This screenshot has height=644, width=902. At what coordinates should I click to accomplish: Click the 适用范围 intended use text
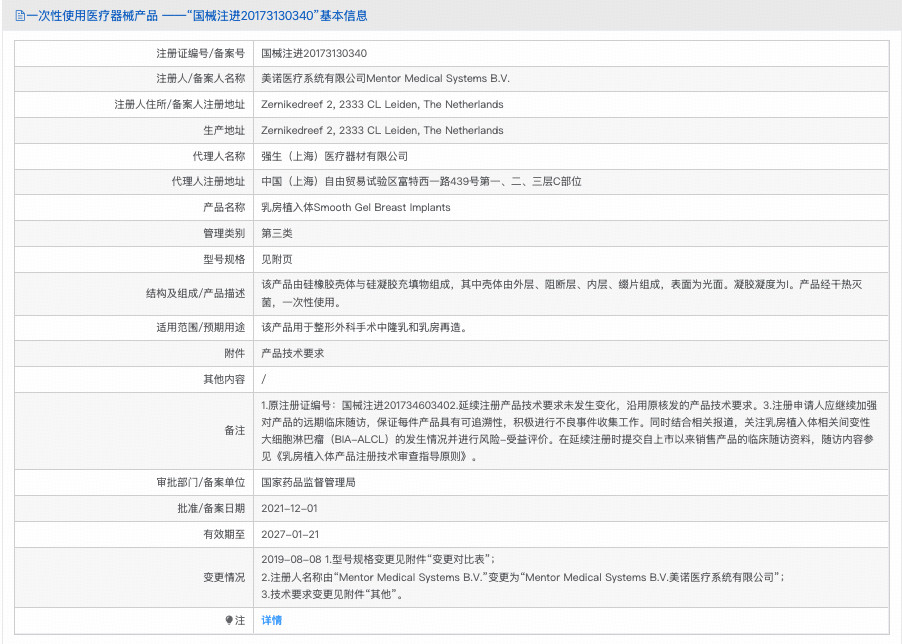tap(363, 327)
